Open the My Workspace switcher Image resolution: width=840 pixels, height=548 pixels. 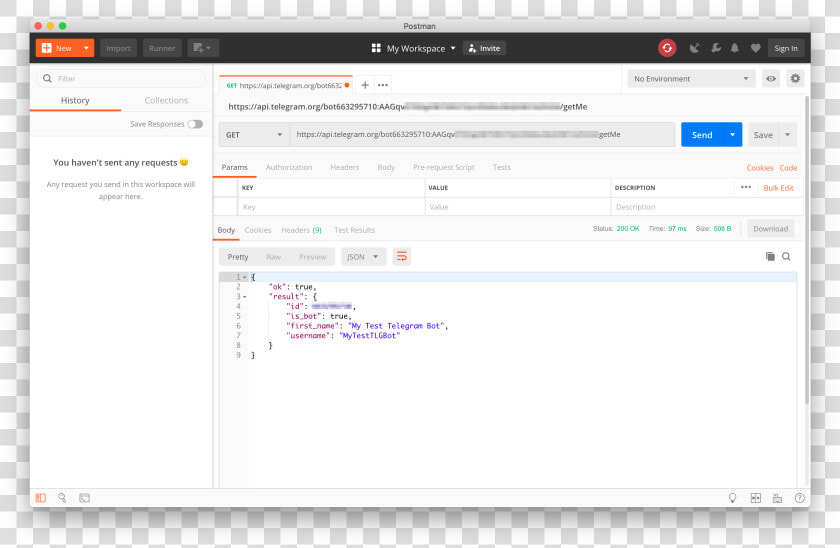tap(413, 48)
